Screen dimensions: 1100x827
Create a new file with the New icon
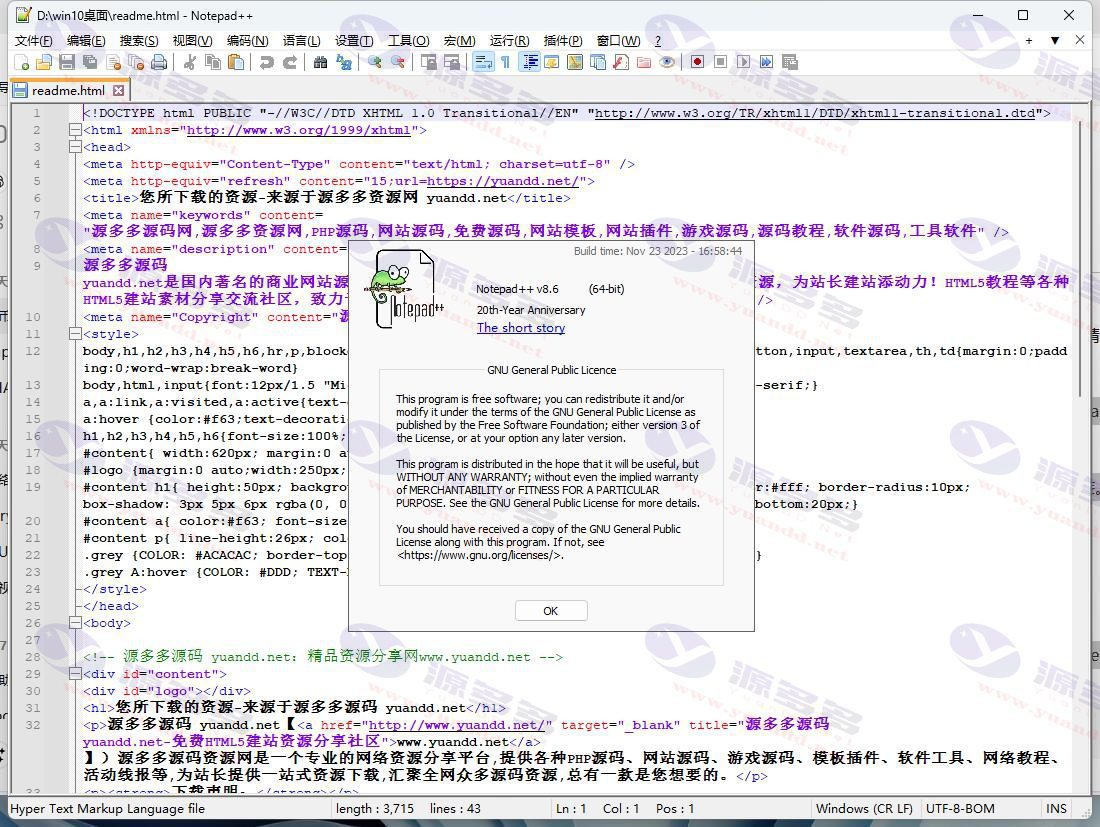coord(22,62)
